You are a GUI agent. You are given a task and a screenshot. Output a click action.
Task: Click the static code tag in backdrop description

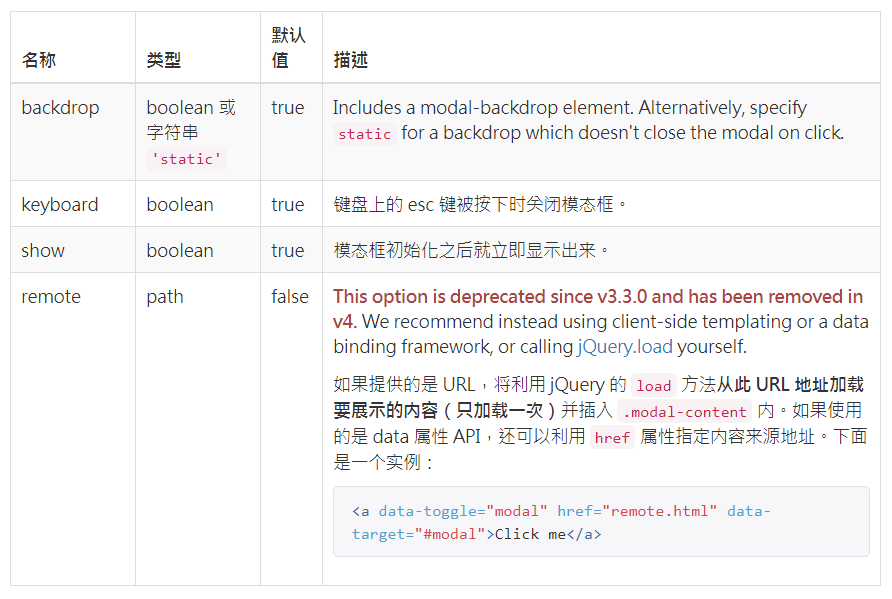click(x=364, y=133)
